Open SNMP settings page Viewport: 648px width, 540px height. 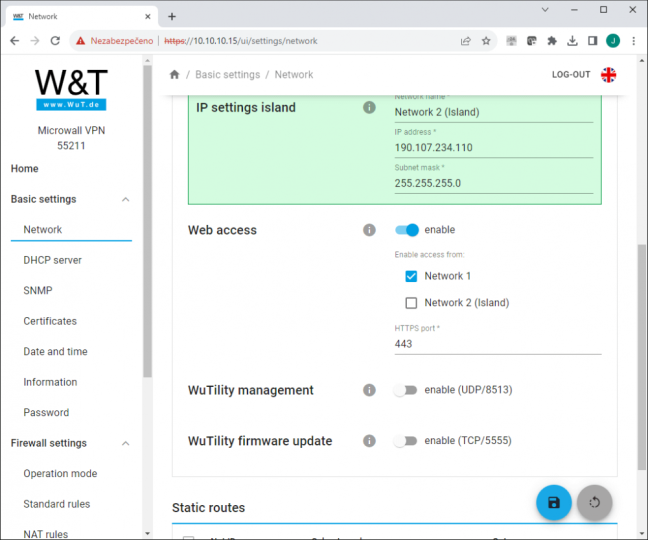coord(38,290)
